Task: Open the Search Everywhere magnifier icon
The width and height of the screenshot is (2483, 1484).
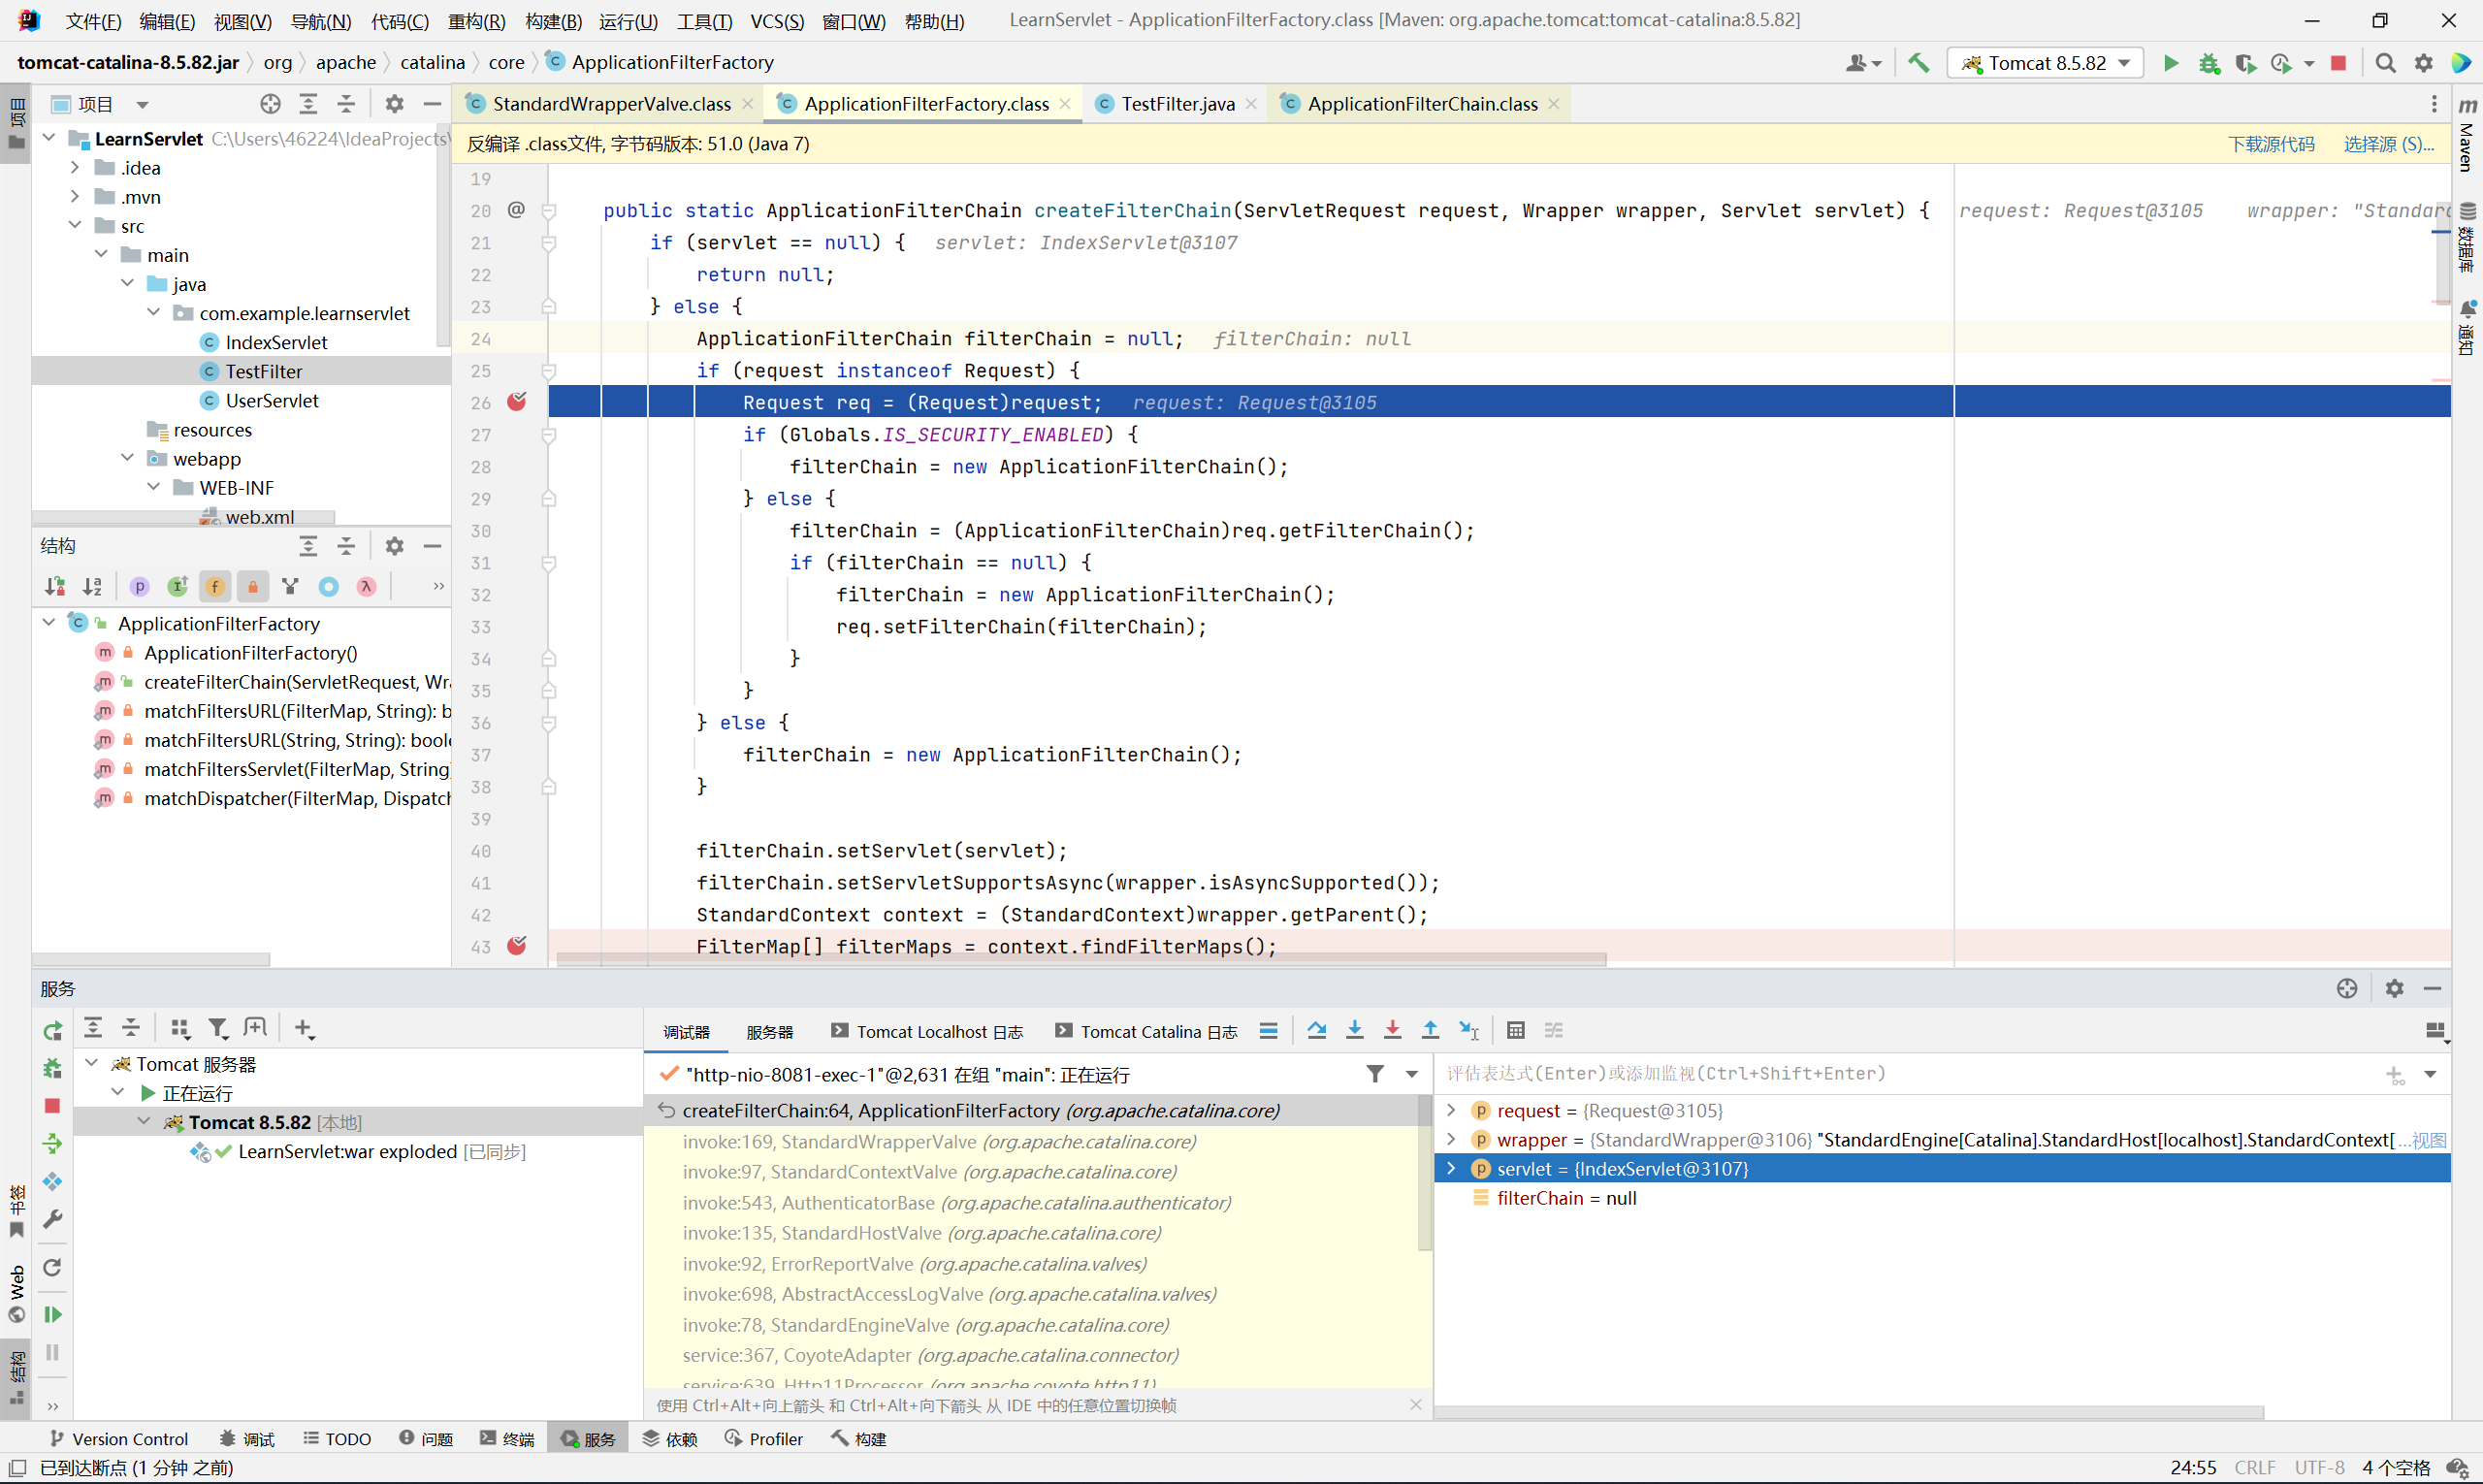Action: coord(2385,63)
